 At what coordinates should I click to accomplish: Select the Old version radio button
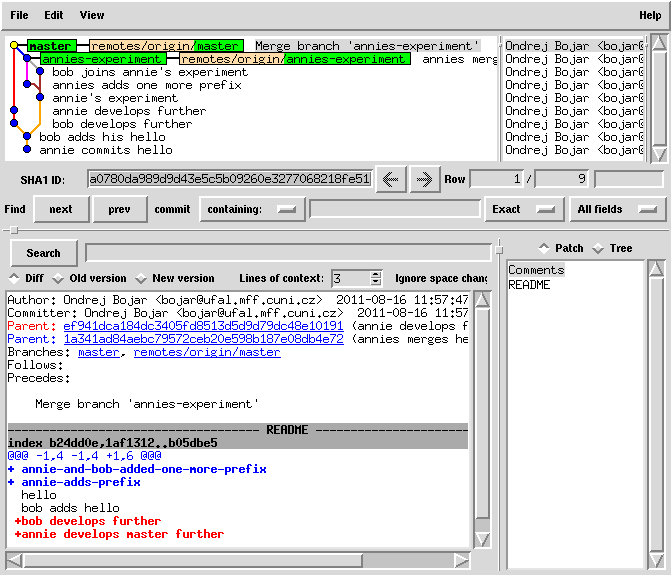[58, 278]
